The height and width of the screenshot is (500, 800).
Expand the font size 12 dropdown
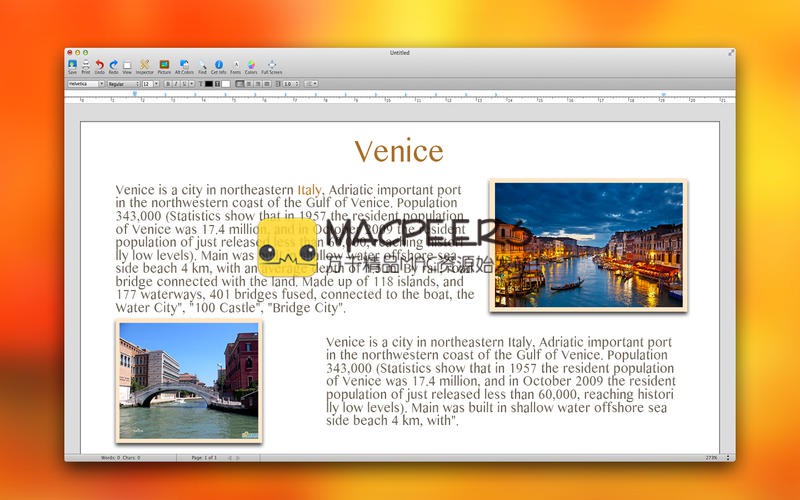tap(149, 84)
